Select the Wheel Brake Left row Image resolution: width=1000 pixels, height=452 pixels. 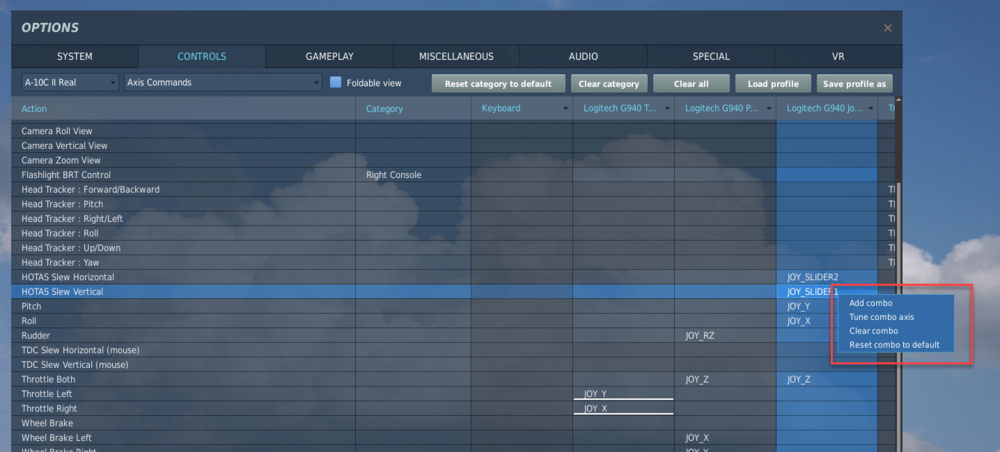453,438
